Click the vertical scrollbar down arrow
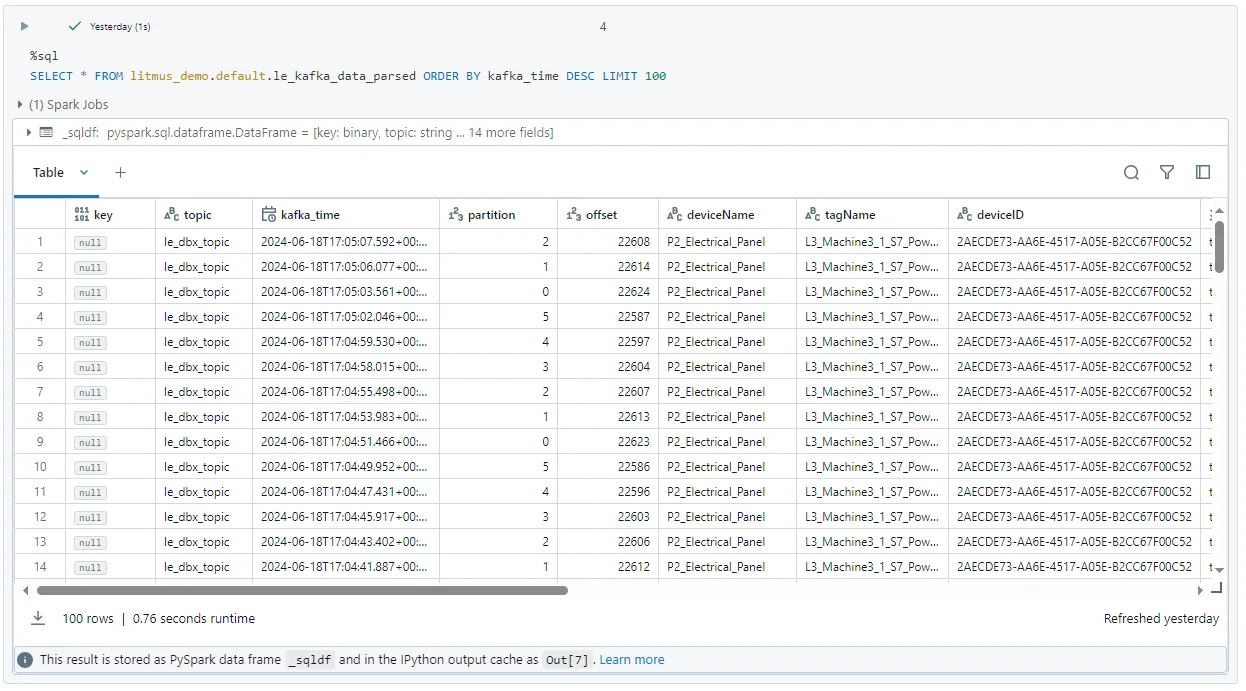The image size is (1246, 691). [1219, 568]
